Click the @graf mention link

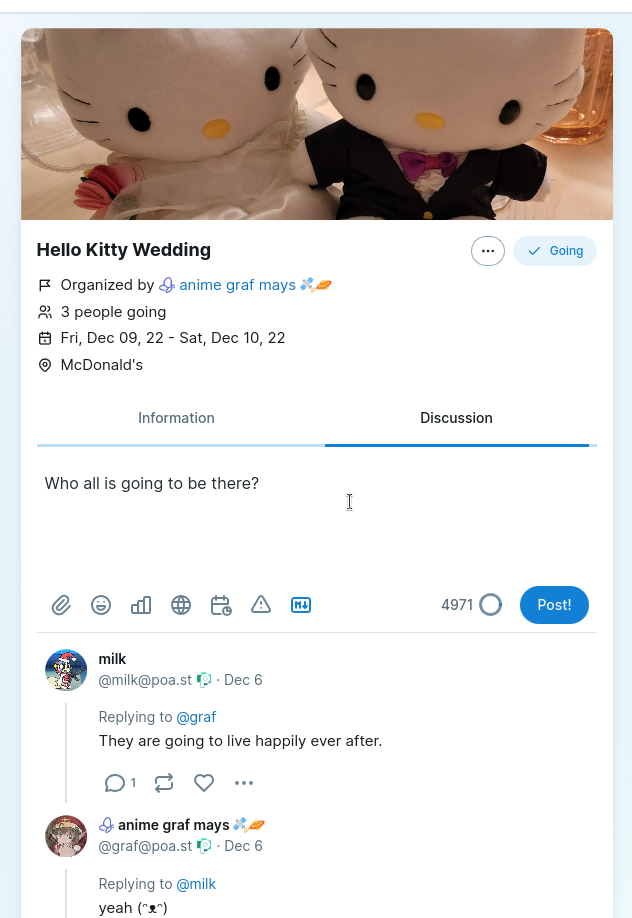(196, 717)
